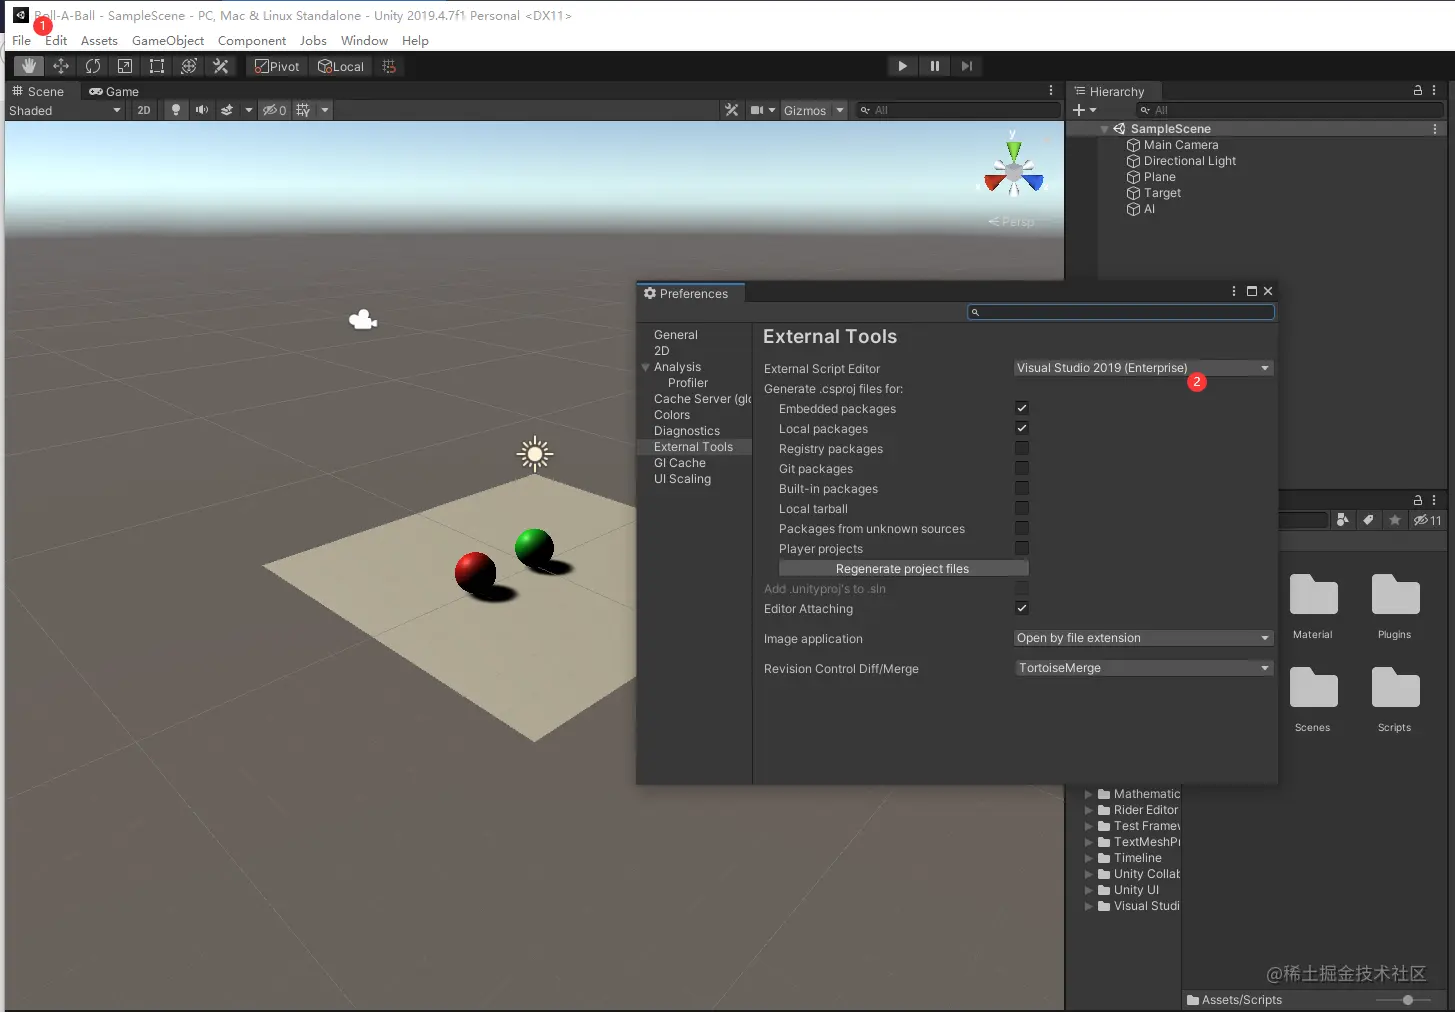Click the Step frame button
Viewport: 1455px width, 1012px height.
click(x=967, y=66)
